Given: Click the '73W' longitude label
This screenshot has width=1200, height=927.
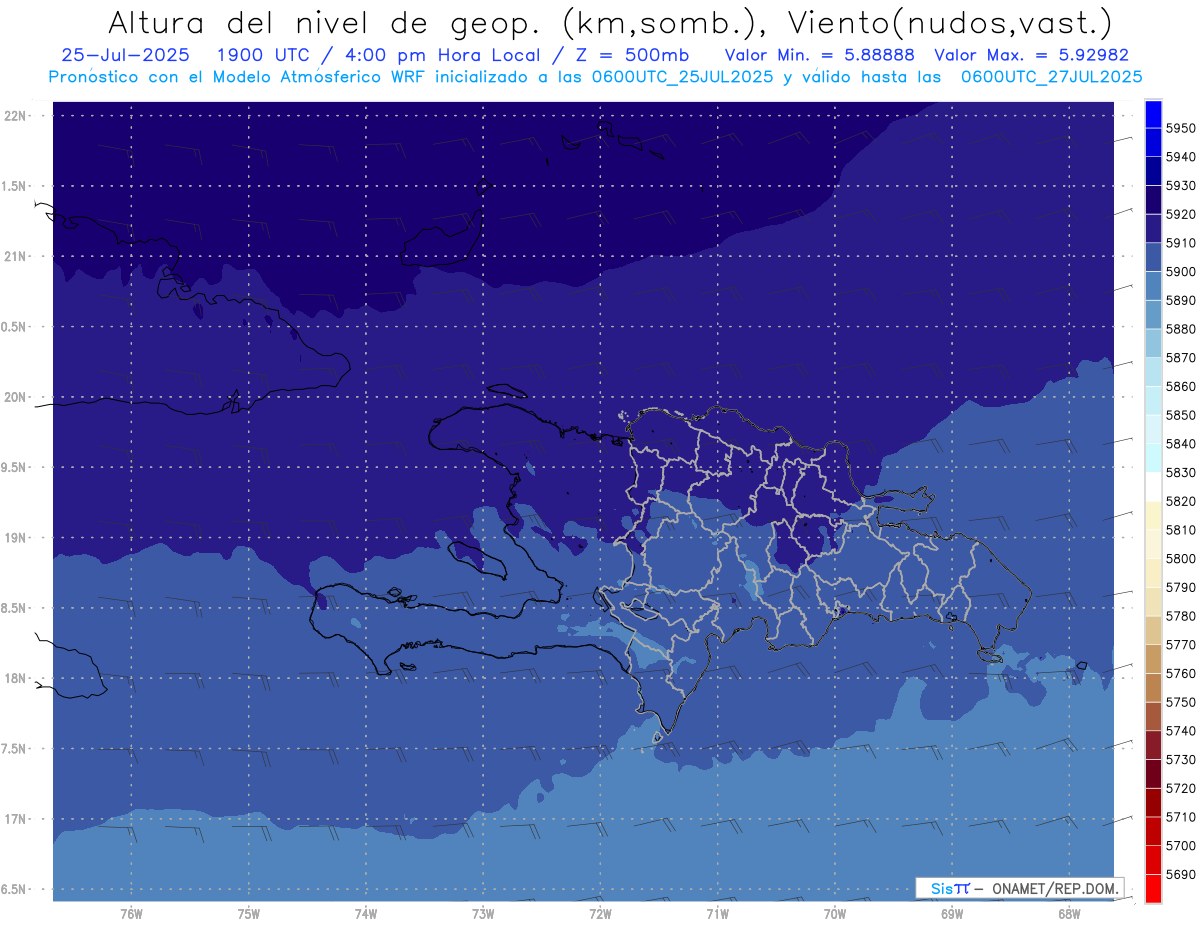Looking at the screenshot, I should point(483,914).
